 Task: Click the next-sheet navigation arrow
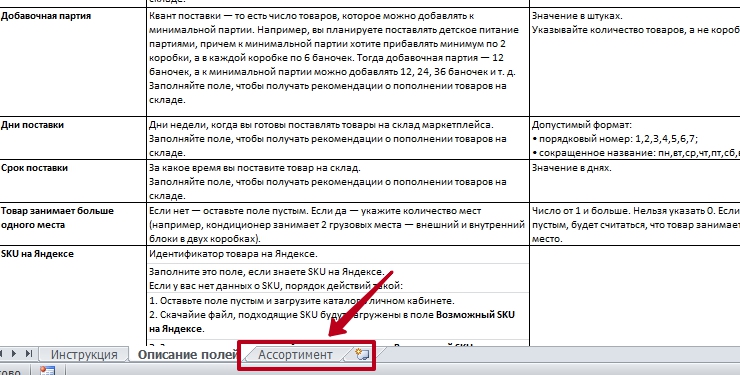coord(14,353)
